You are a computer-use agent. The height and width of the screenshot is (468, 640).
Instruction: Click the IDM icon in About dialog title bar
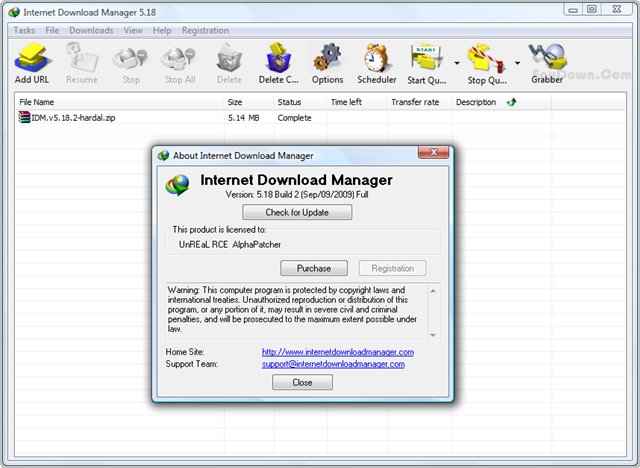click(x=163, y=155)
